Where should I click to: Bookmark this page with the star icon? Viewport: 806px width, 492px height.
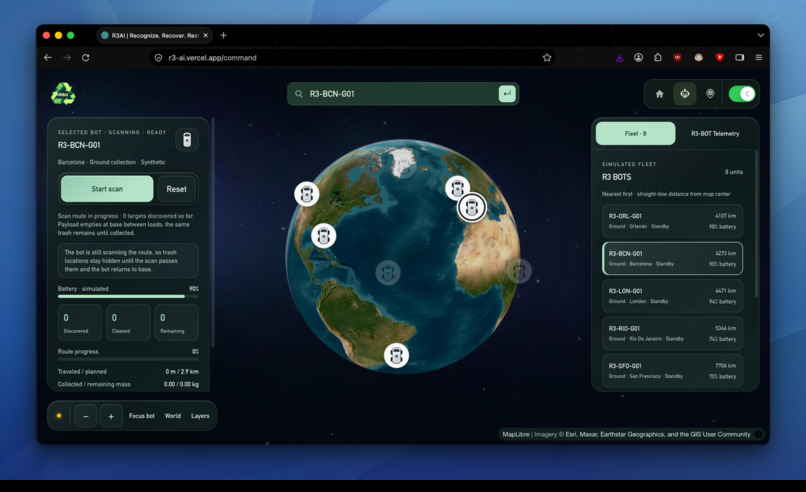[547, 58]
